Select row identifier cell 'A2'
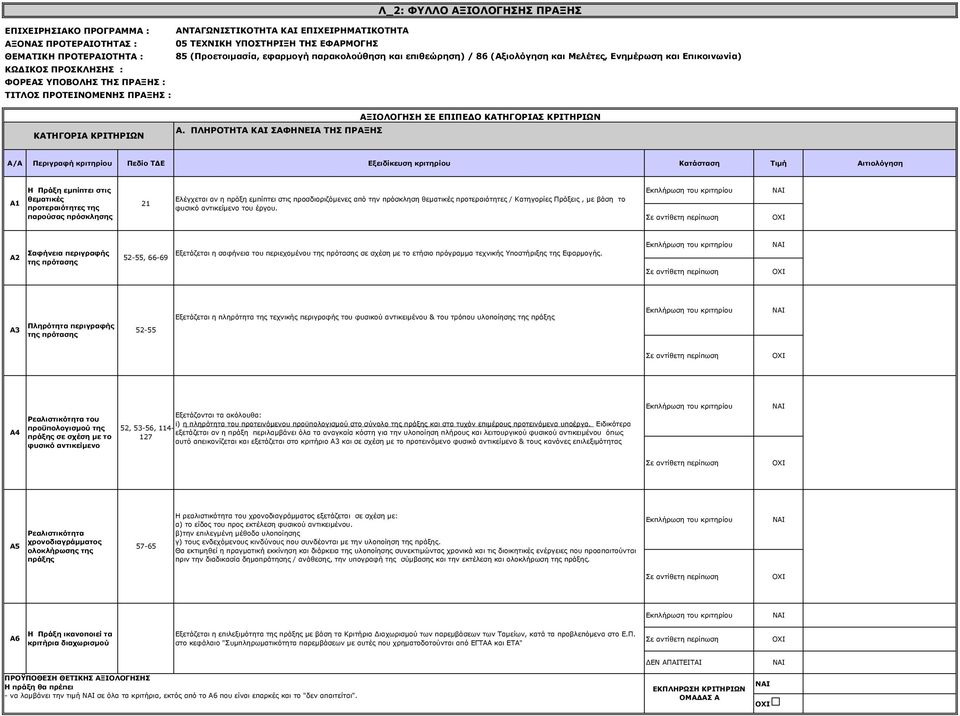Screen dimensions: 960x716 [15, 257]
